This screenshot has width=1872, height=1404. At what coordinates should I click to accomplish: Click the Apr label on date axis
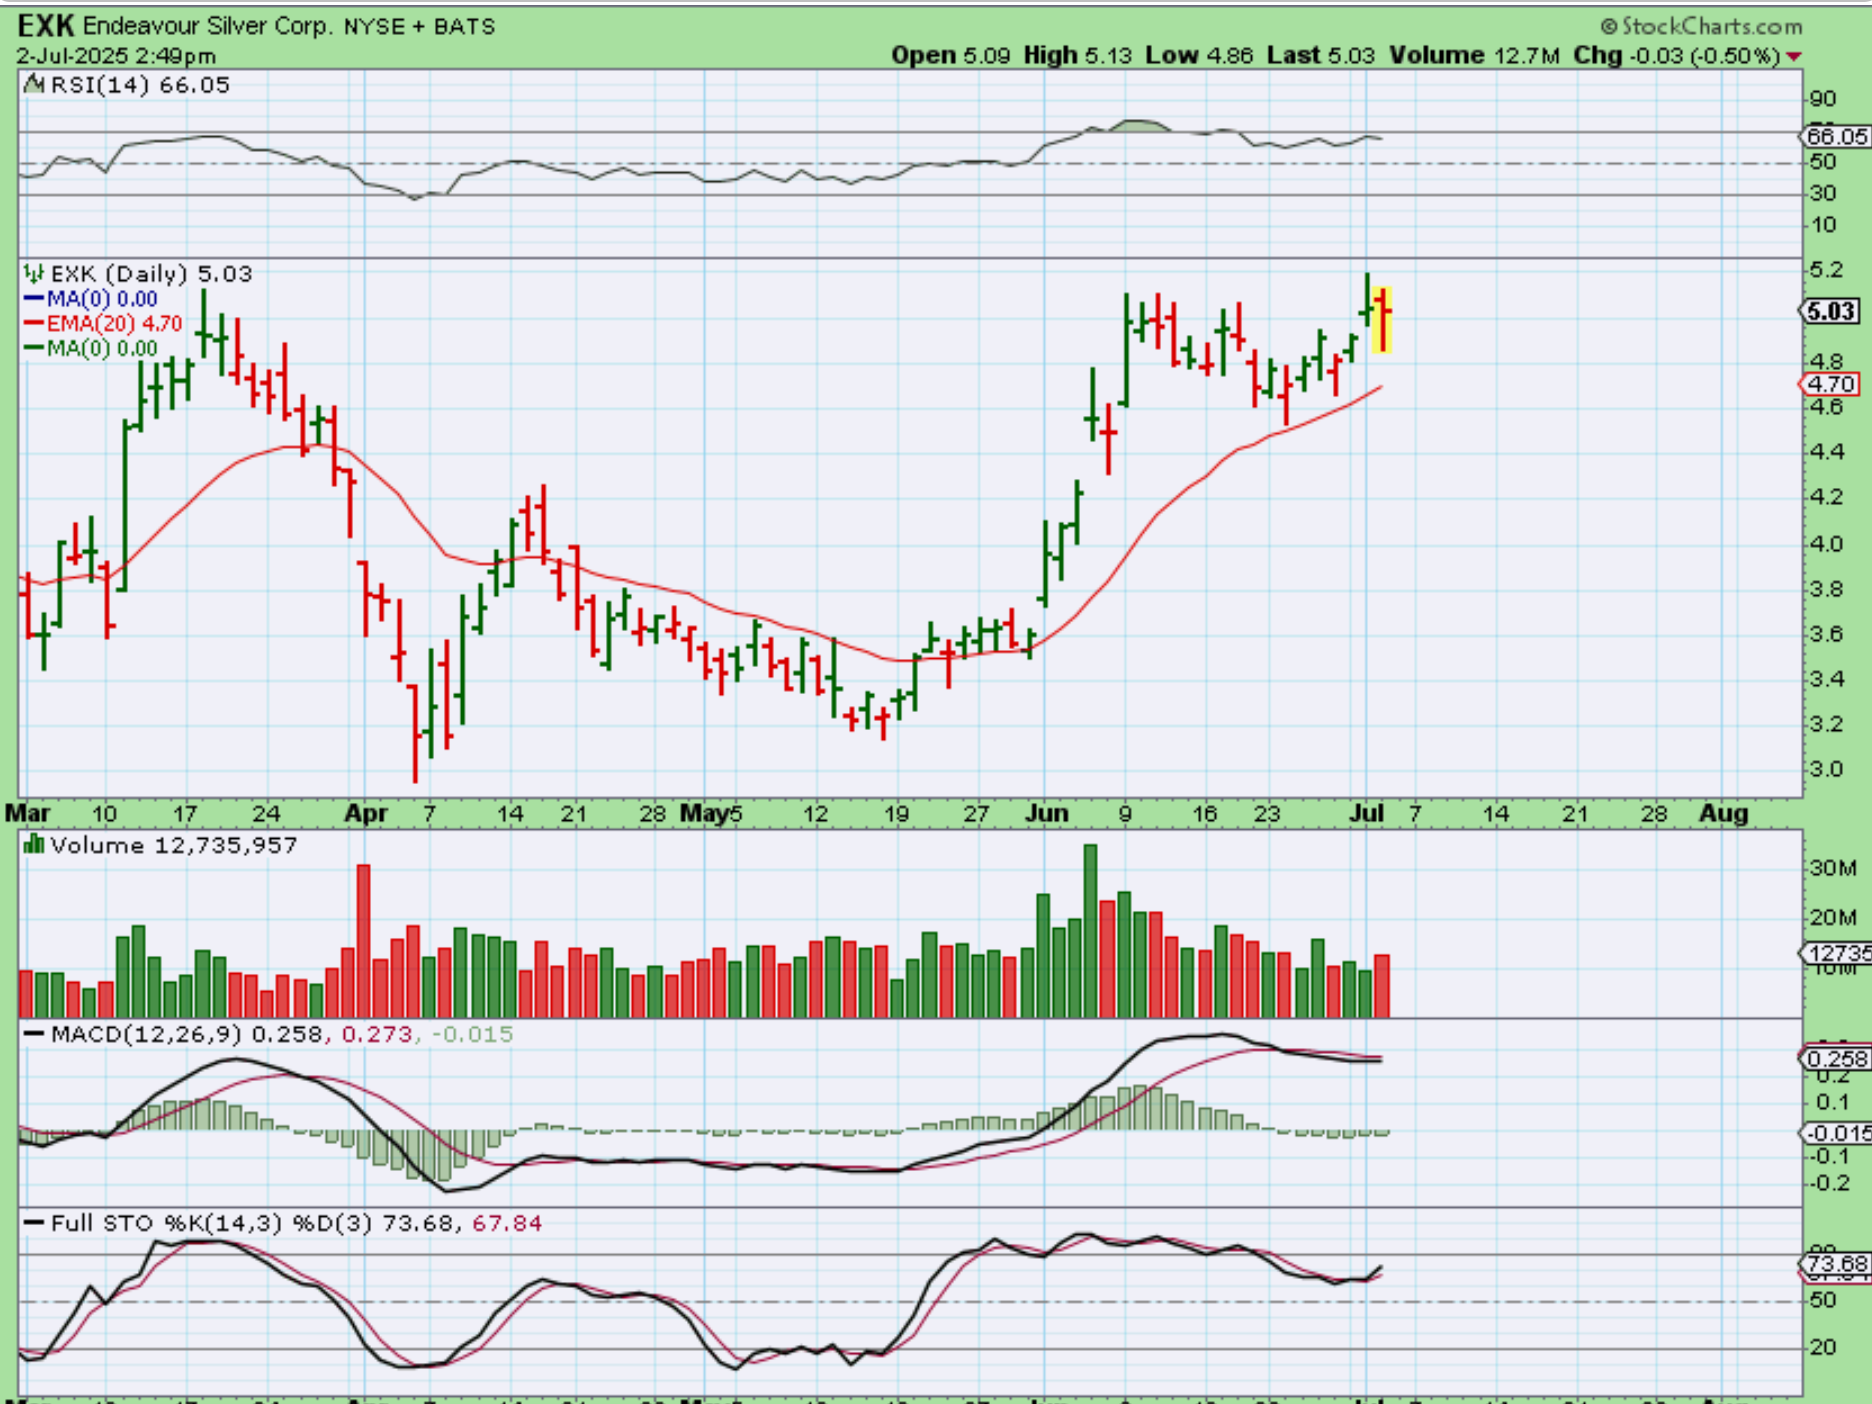(365, 813)
